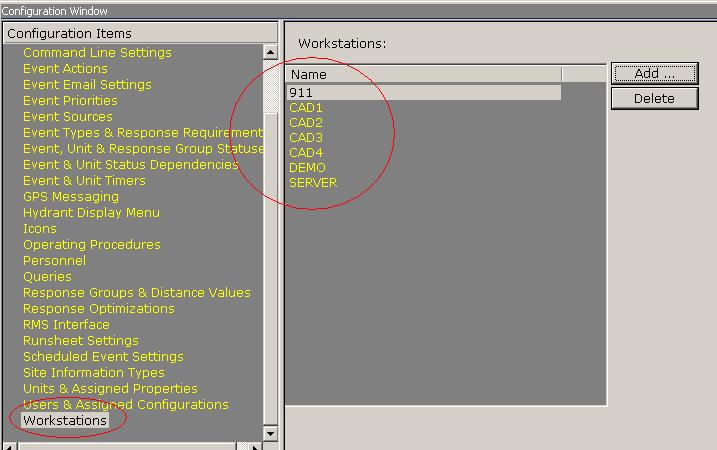
Task: Open GPS Messaging configuration item
Action: (x=70, y=196)
